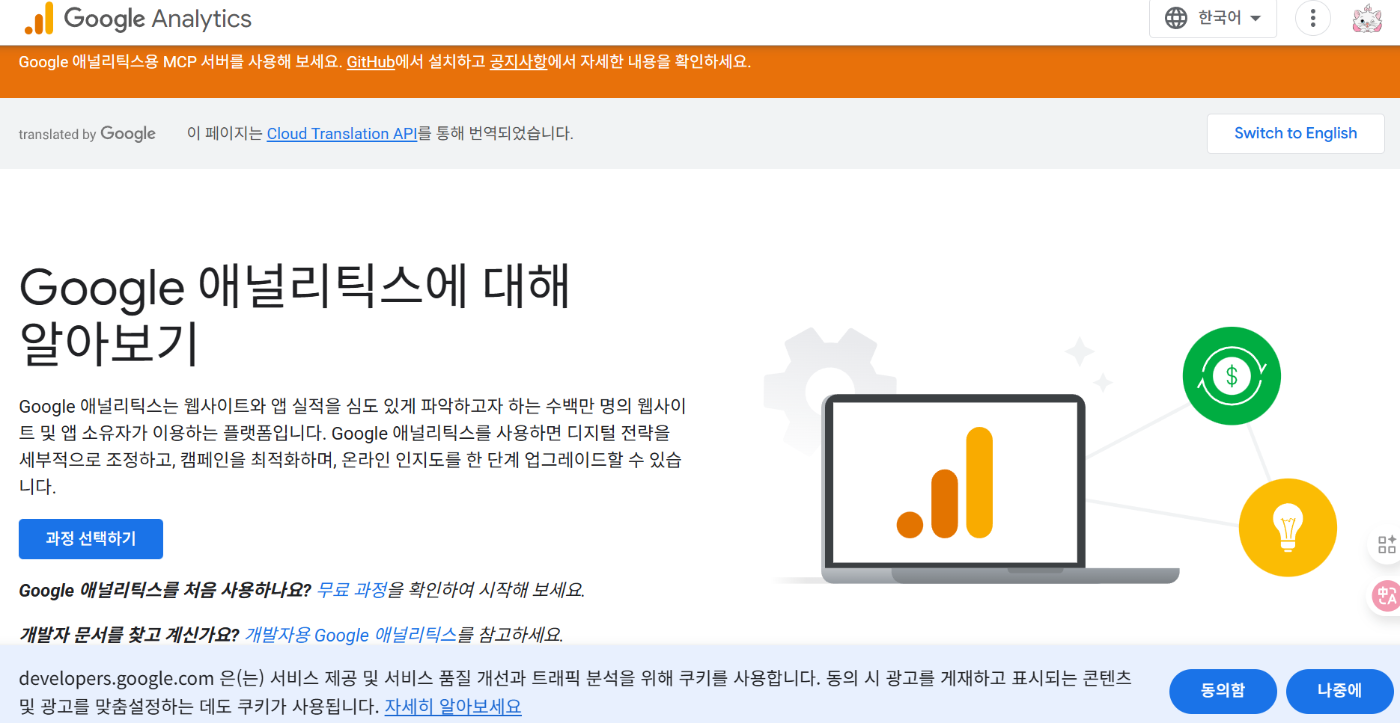Open the three-dot more options menu
1400x723 pixels.
click(x=1313, y=18)
